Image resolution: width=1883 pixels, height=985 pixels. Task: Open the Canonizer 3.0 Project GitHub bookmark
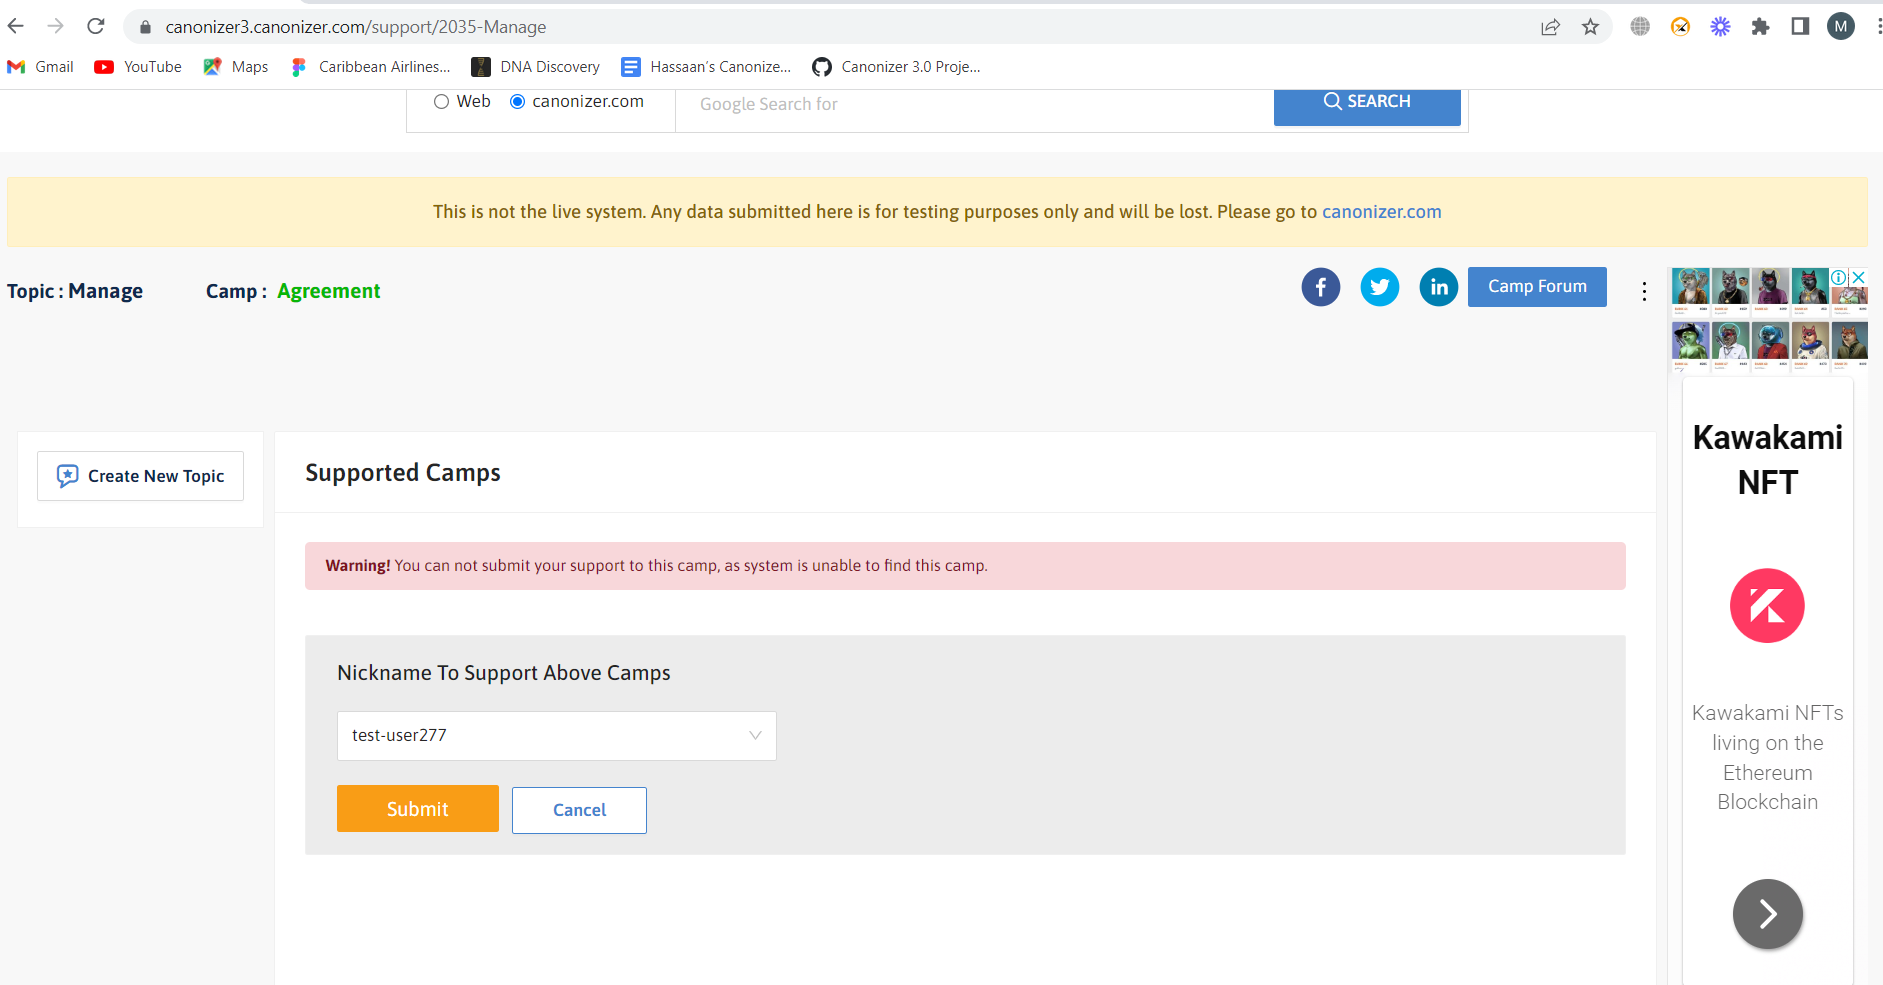click(895, 67)
